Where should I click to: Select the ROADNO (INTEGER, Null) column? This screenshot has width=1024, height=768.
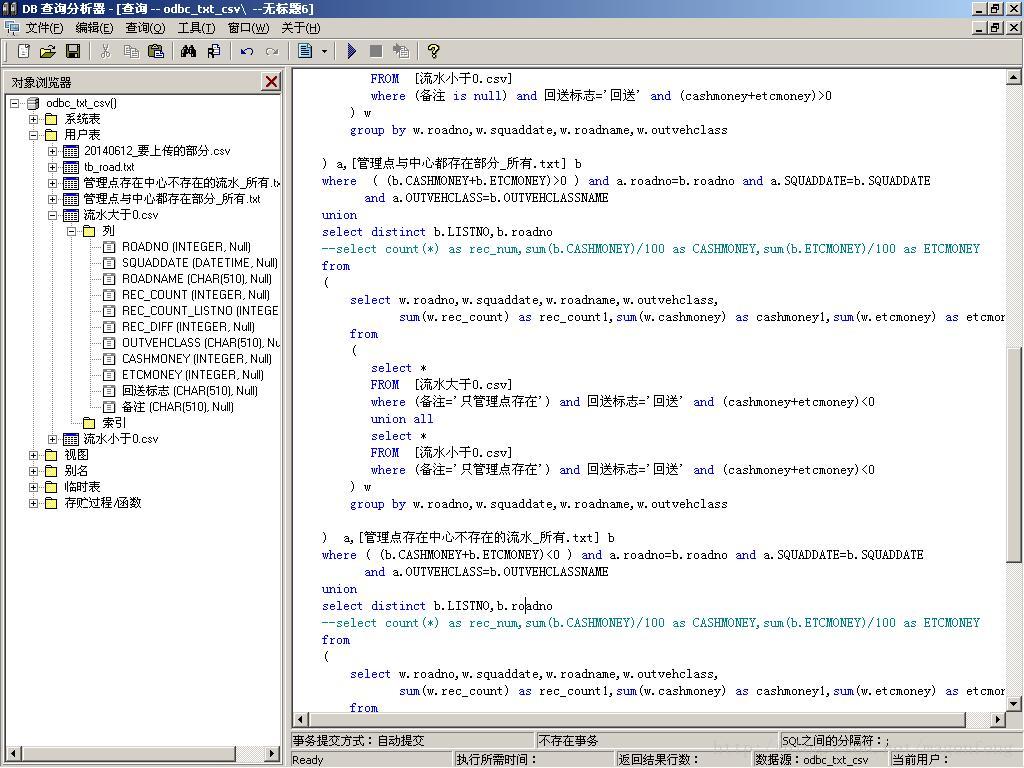[x=186, y=247]
